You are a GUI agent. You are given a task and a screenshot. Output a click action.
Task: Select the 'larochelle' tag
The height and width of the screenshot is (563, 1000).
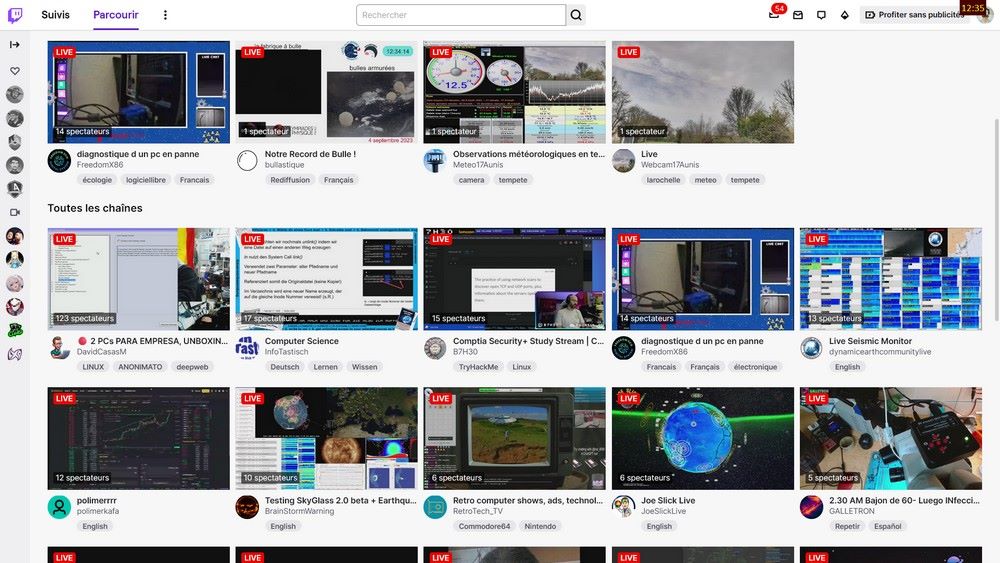[663, 180]
